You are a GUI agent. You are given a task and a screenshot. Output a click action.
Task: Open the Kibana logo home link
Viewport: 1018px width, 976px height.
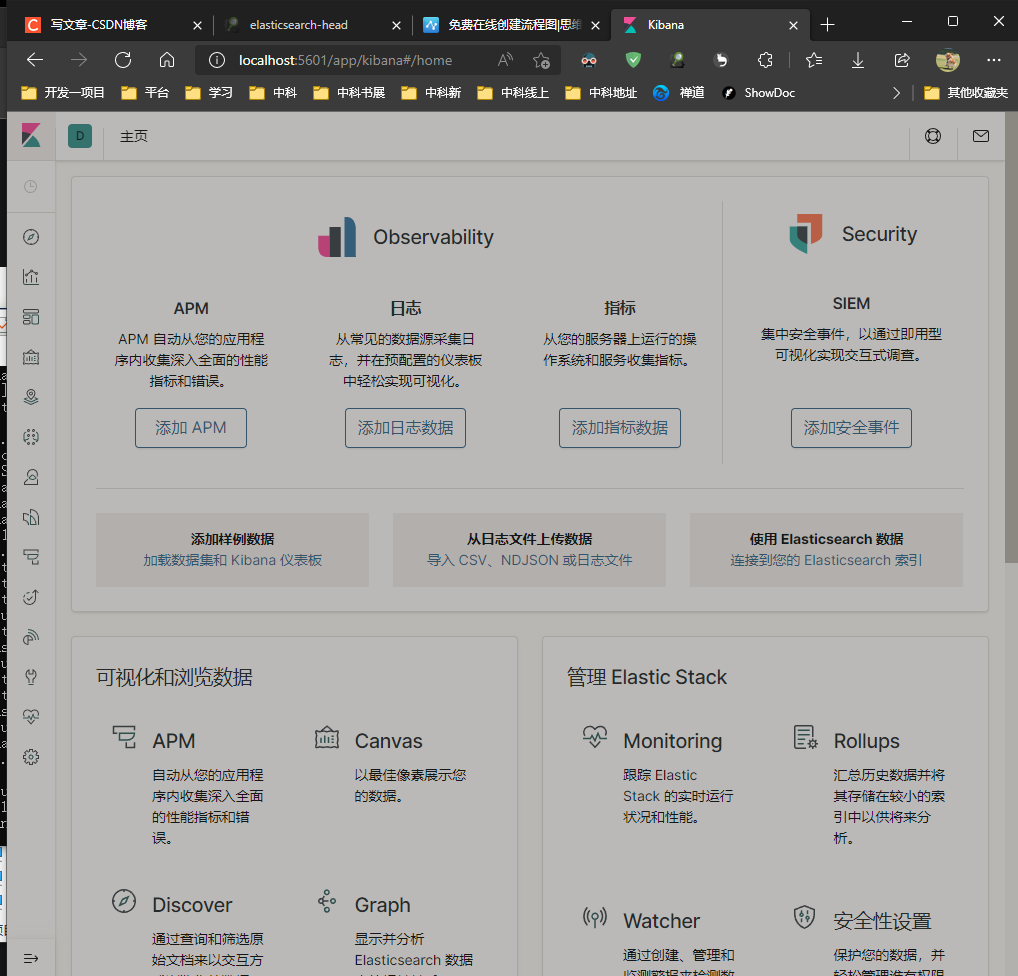pos(31,136)
